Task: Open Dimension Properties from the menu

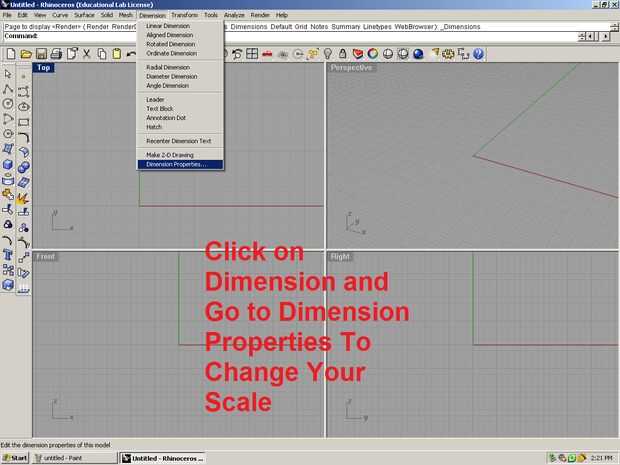Action: tap(180, 164)
